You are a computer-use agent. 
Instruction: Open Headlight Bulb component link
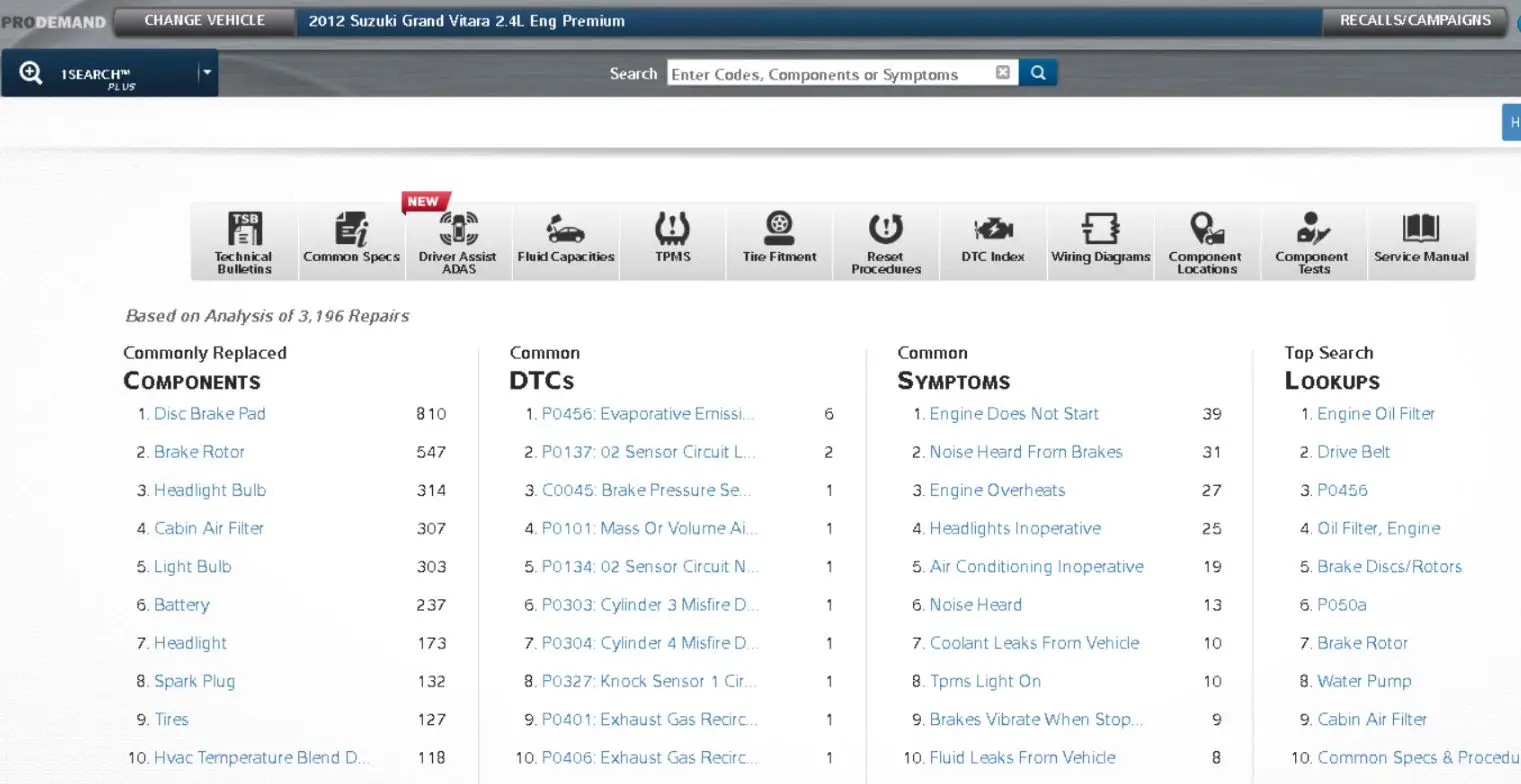pyautogui.click(x=210, y=490)
